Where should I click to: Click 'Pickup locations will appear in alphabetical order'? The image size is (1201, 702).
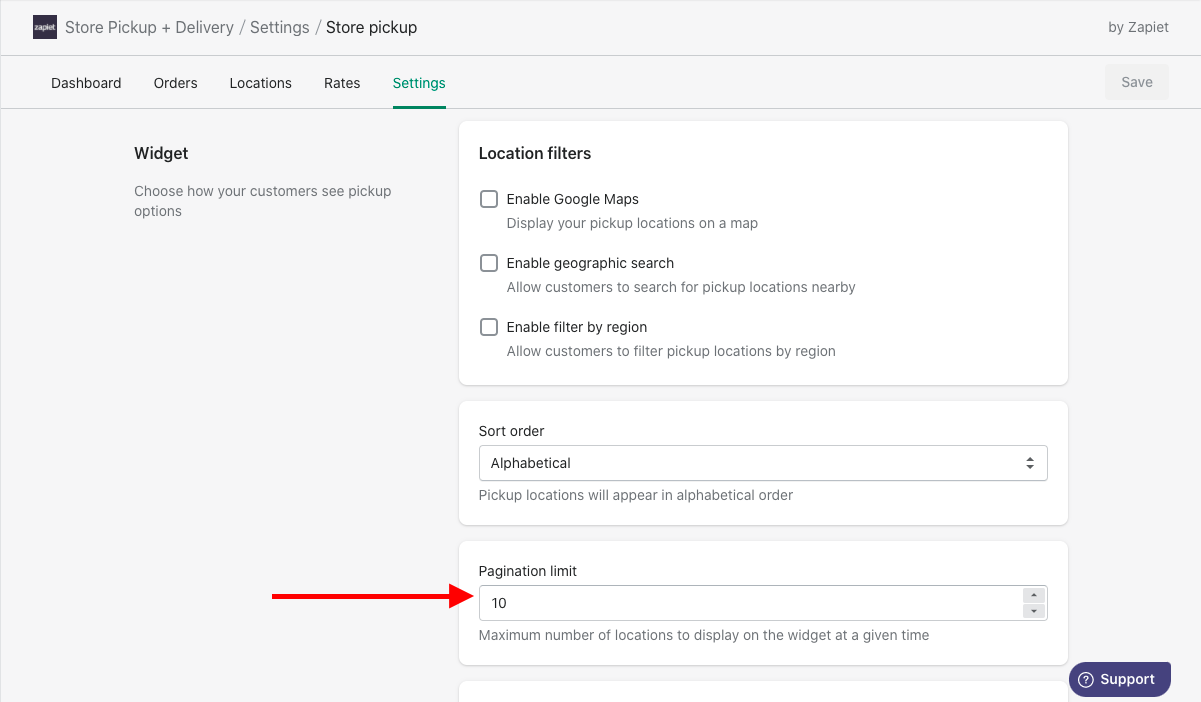pos(636,495)
